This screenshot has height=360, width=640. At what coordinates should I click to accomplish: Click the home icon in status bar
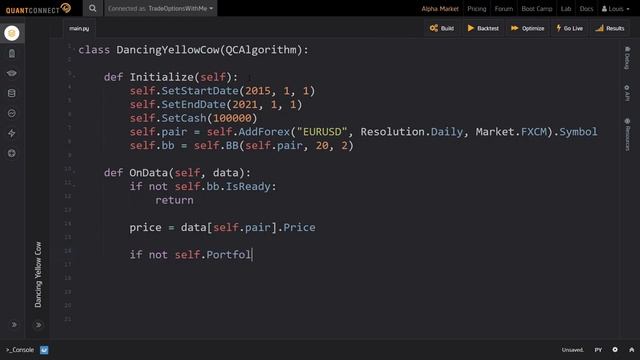click(631, 350)
